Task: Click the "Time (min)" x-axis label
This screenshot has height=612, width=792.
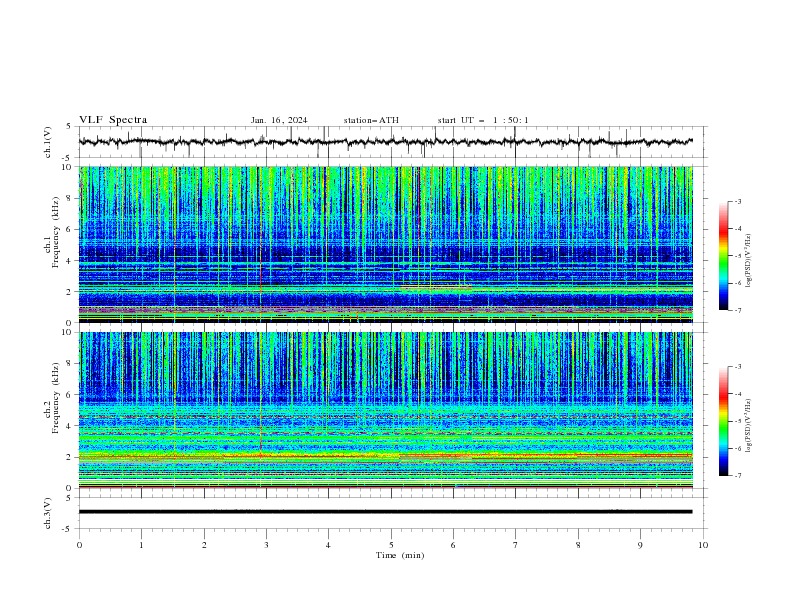Action: (400, 555)
